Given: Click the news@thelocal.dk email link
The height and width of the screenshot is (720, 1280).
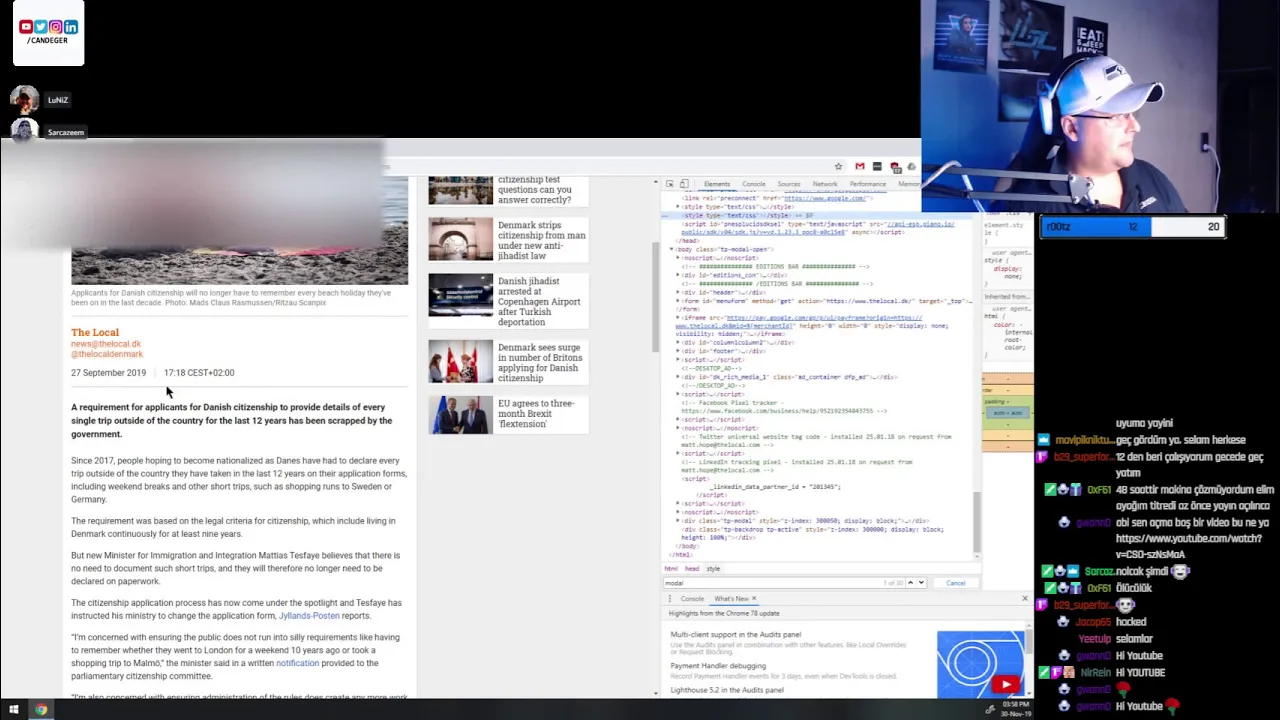Looking at the screenshot, I should 106,344.
